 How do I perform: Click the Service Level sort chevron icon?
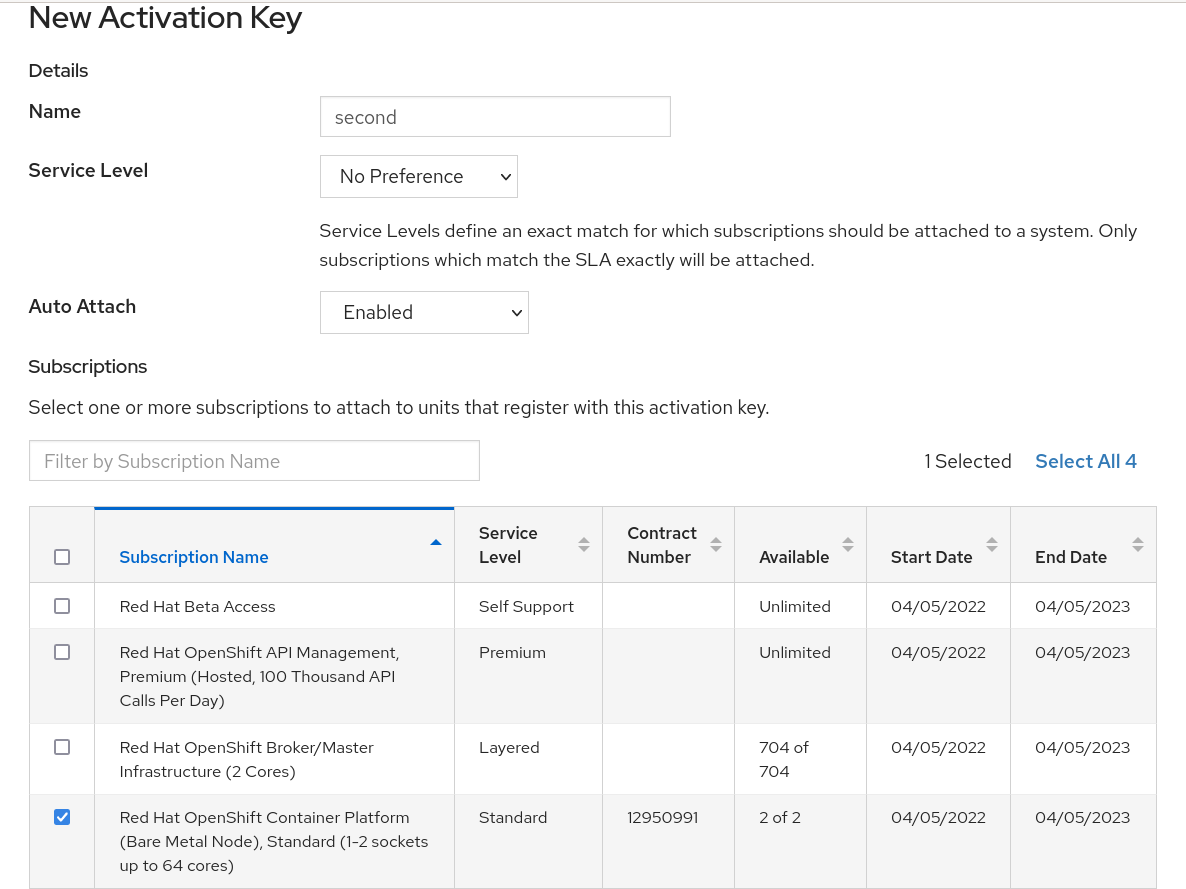tap(583, 544)
